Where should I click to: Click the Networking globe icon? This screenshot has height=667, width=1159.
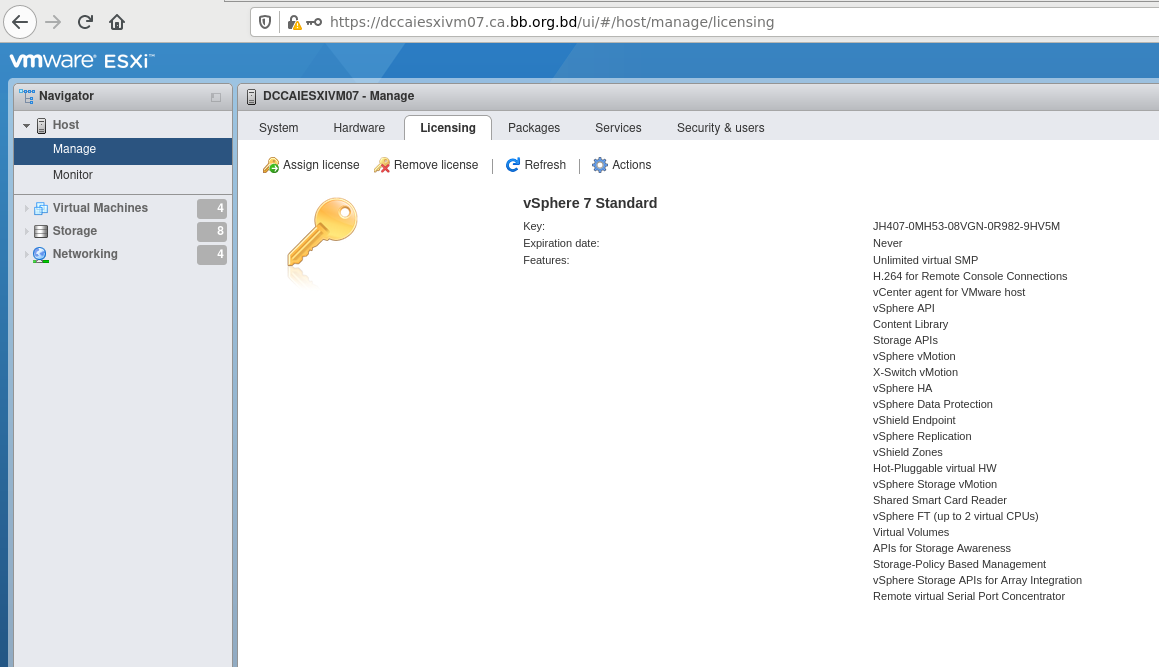(41, 254)
